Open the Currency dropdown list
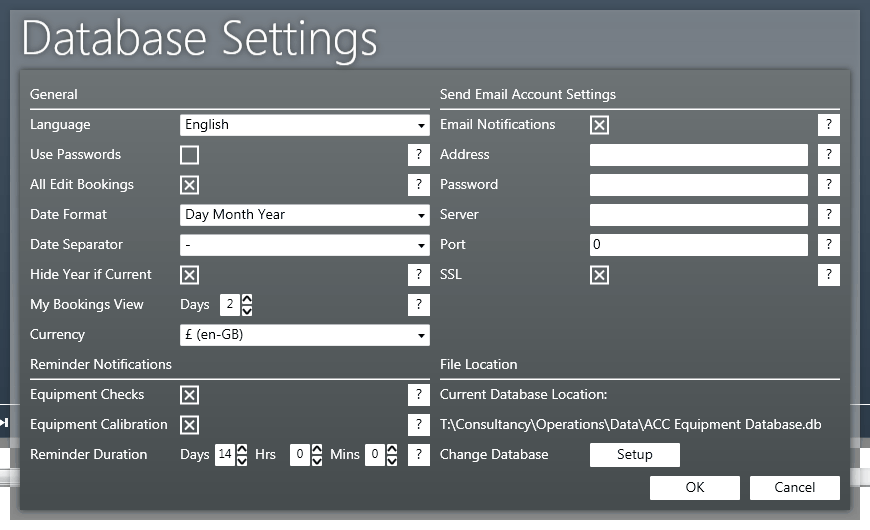 coord(305,335)
